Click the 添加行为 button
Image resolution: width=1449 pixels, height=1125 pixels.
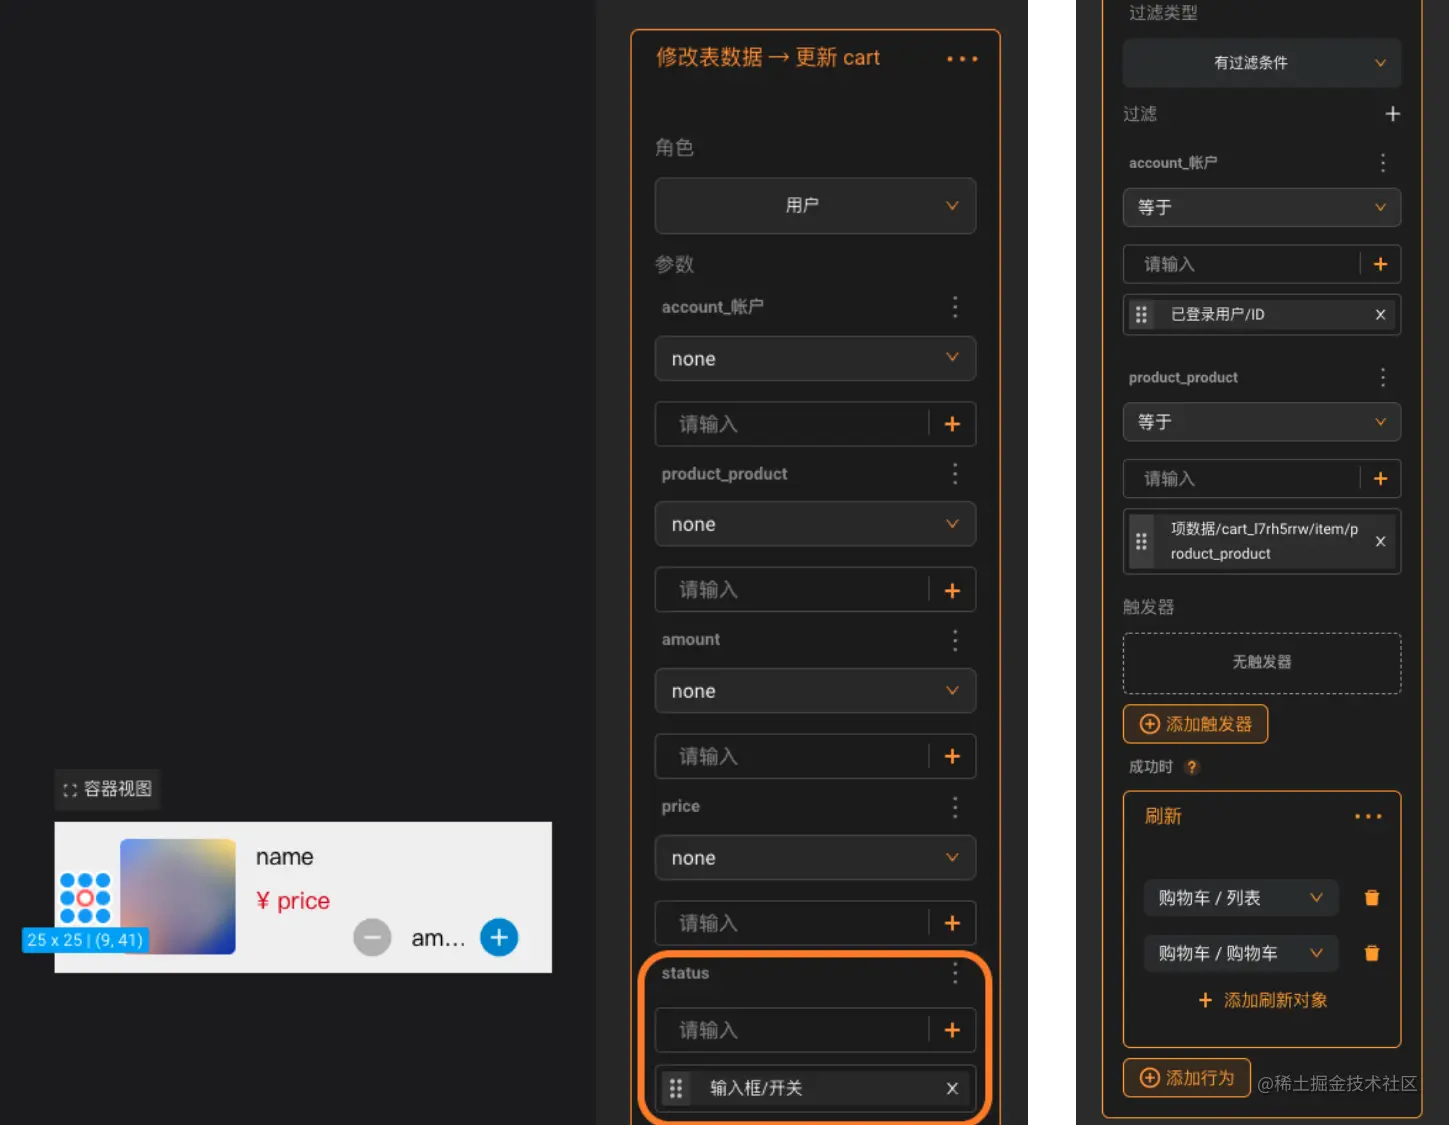pos(1186,1078)
